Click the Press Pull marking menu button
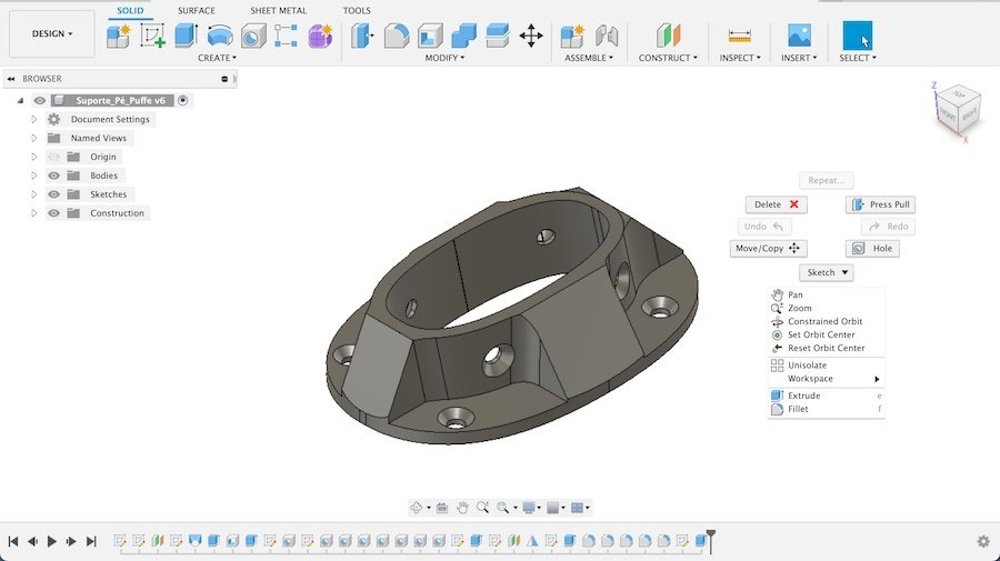The height and width of the screenshot is (561, 1000). coord(880,205)
